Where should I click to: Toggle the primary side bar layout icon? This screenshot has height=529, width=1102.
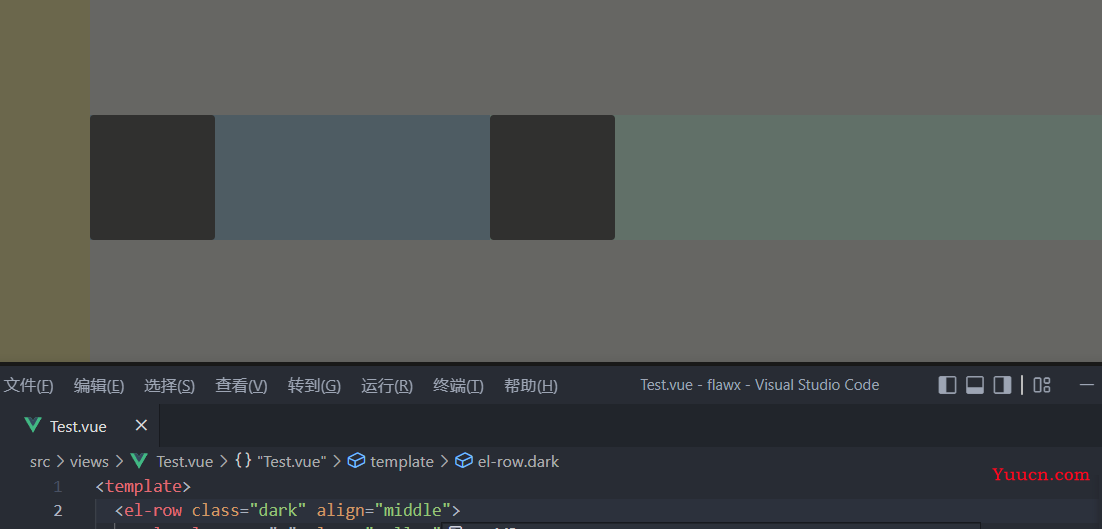pyautogui.click(x=947, y=385)
